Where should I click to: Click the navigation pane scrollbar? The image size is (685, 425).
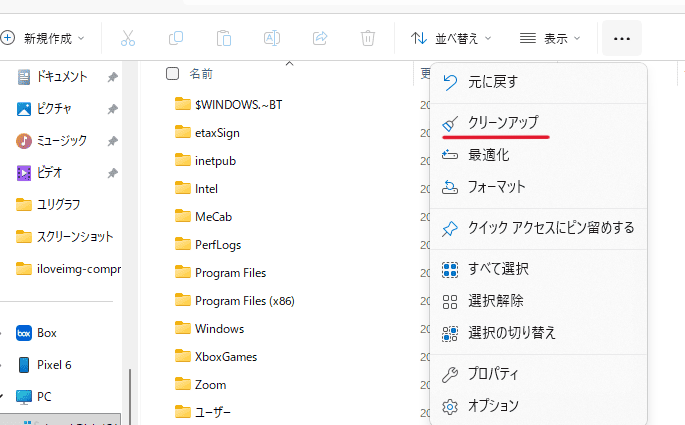(x=130, y=397)
